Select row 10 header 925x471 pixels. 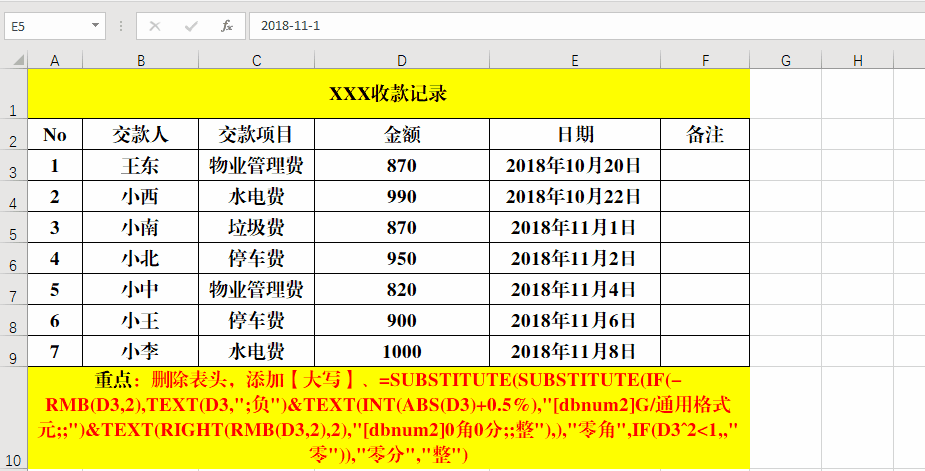pyautogui.click(x=14, y=418)
